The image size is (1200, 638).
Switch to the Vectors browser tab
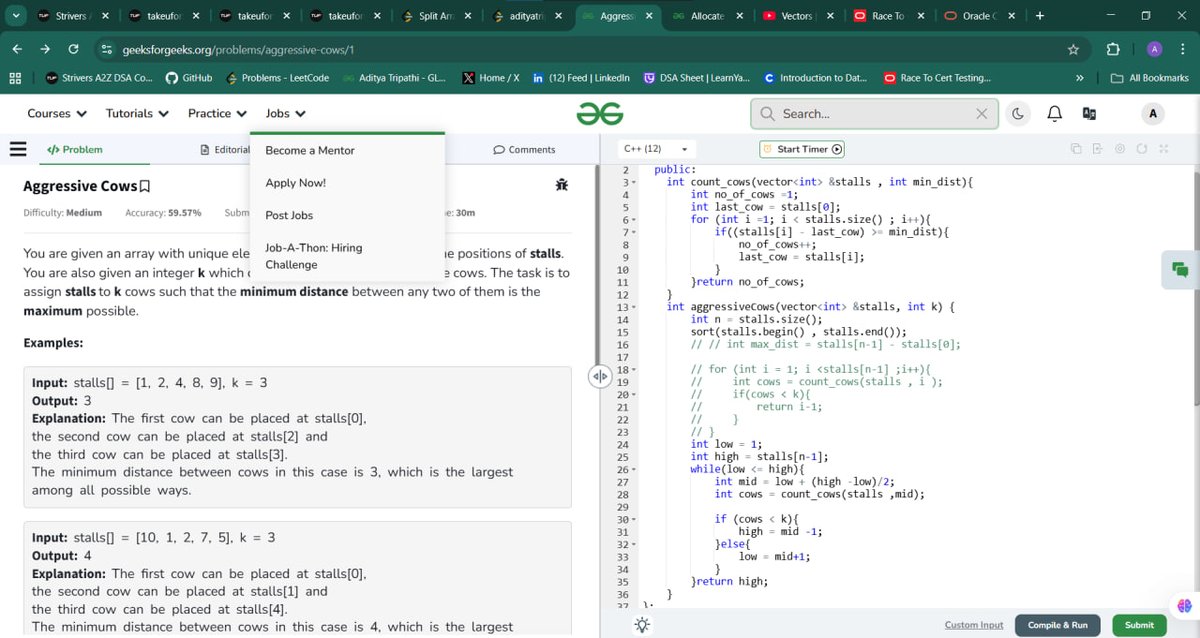point(797,16)
